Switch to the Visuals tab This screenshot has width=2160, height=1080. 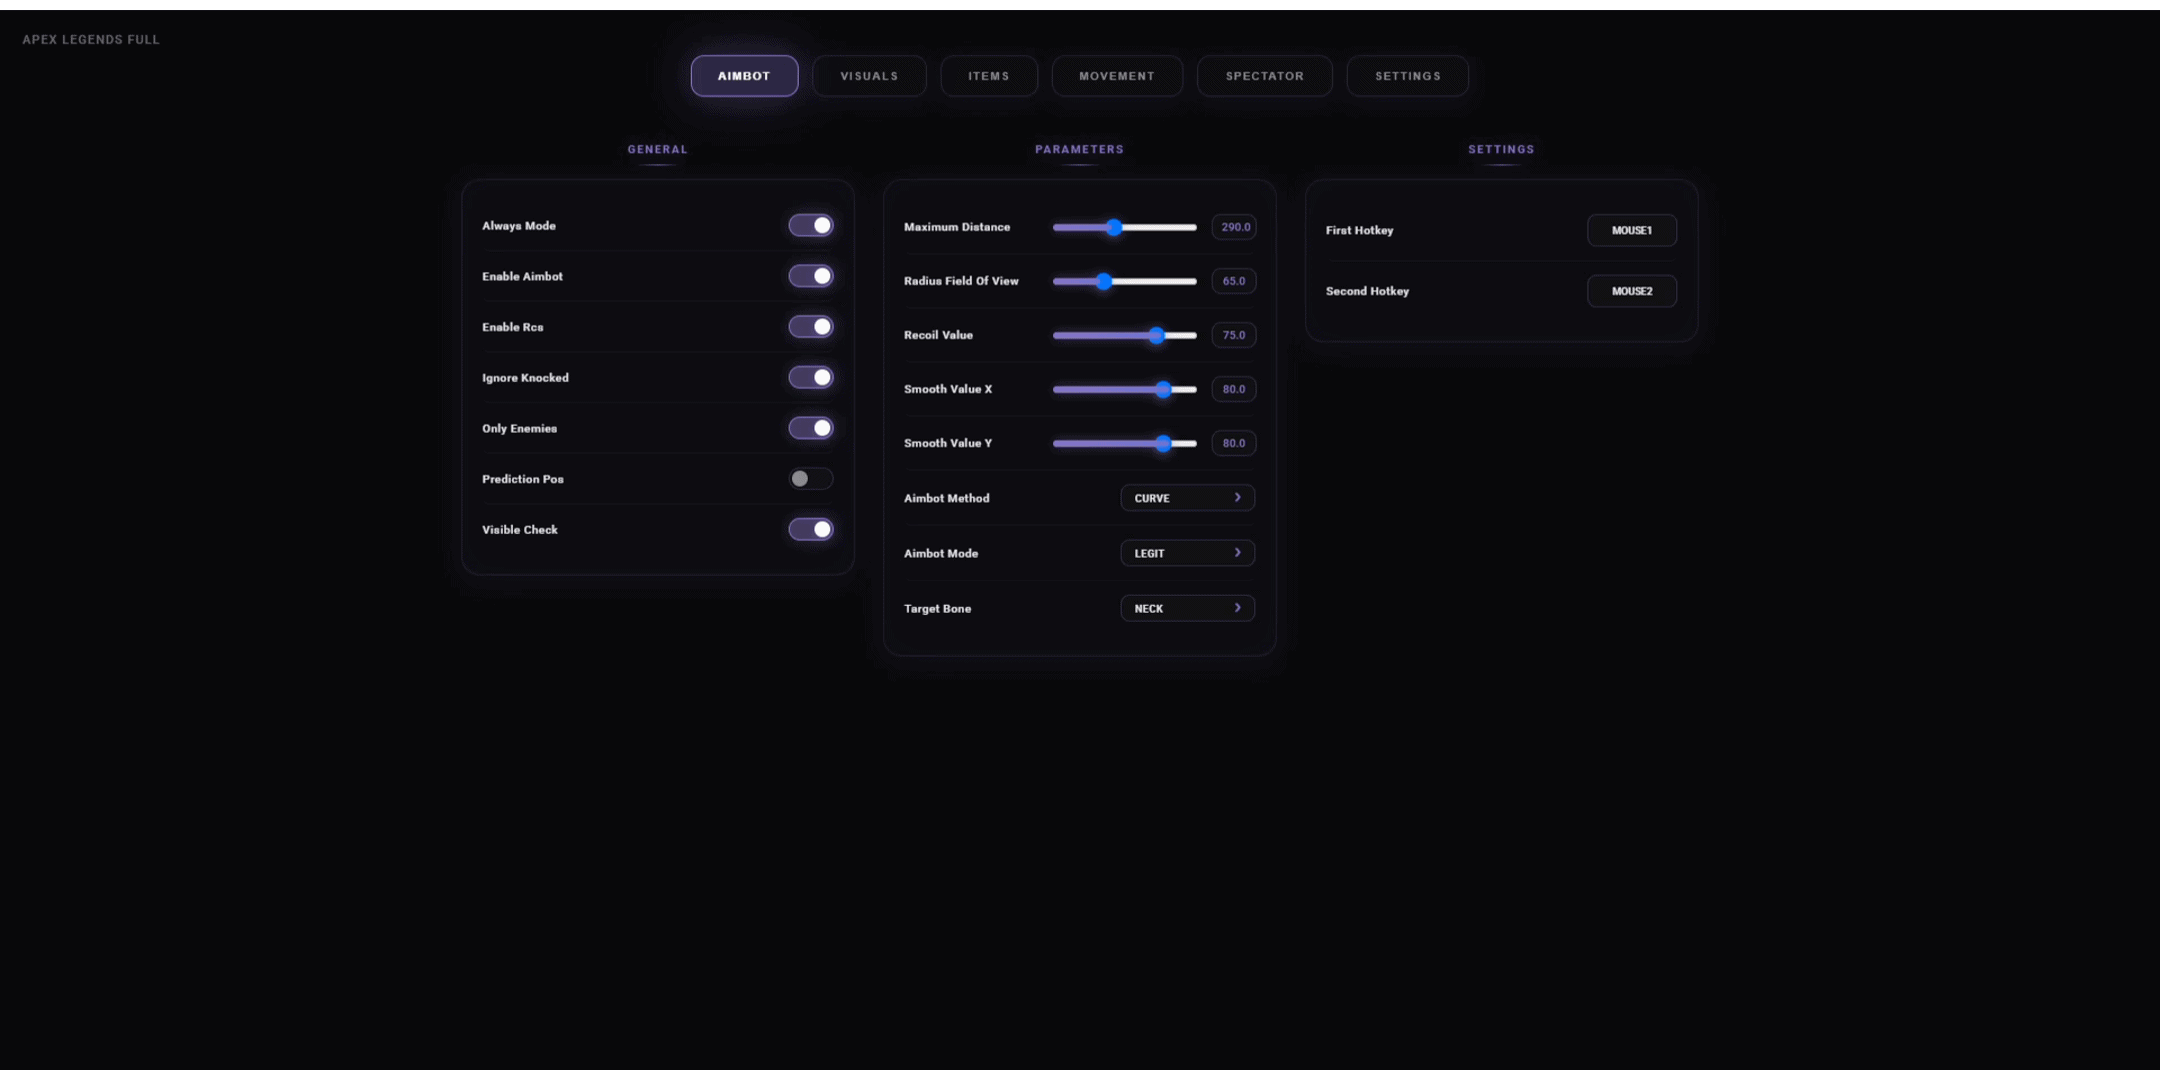869,76
